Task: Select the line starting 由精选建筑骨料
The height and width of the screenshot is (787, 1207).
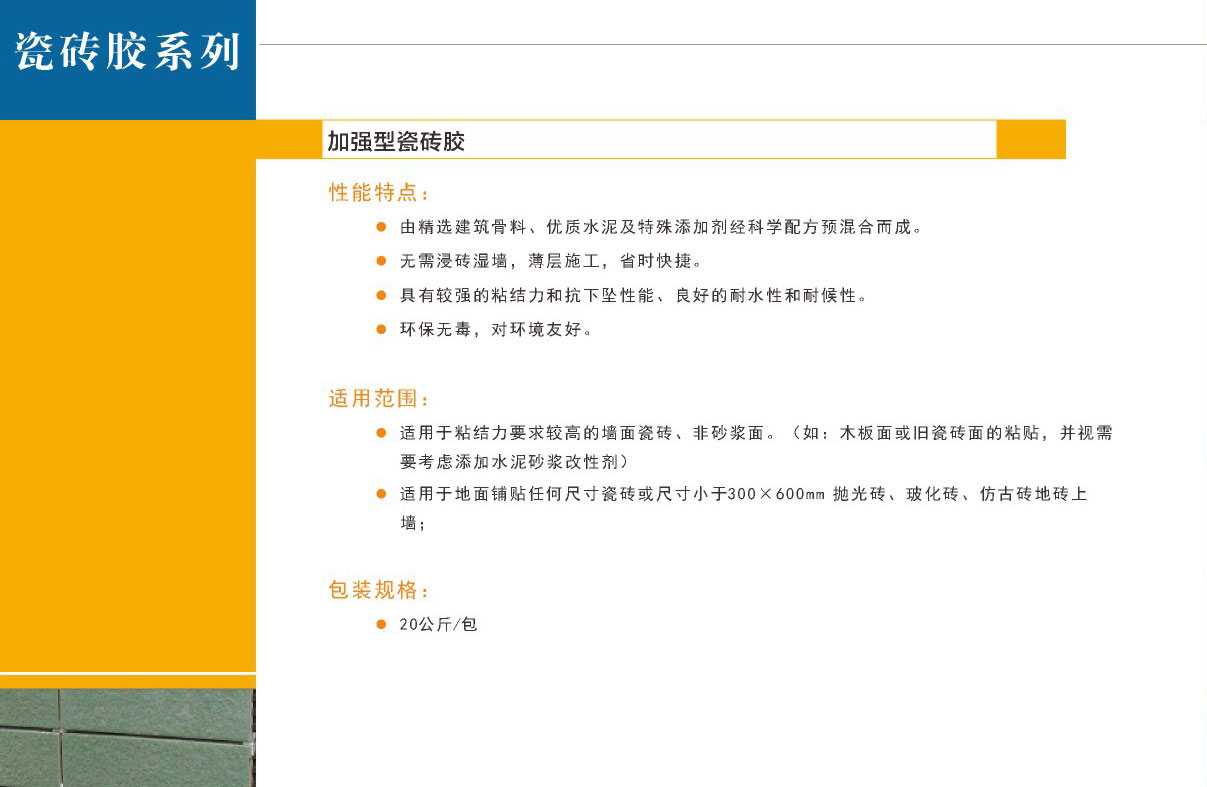Action: (x=661, y=227)
